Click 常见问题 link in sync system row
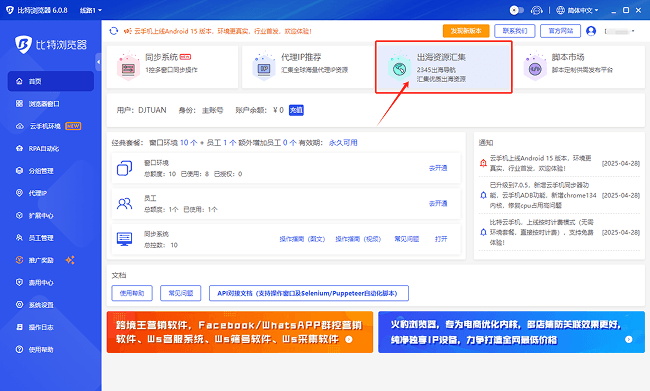Viewport: 650px width, 391px height. [407, 239]
